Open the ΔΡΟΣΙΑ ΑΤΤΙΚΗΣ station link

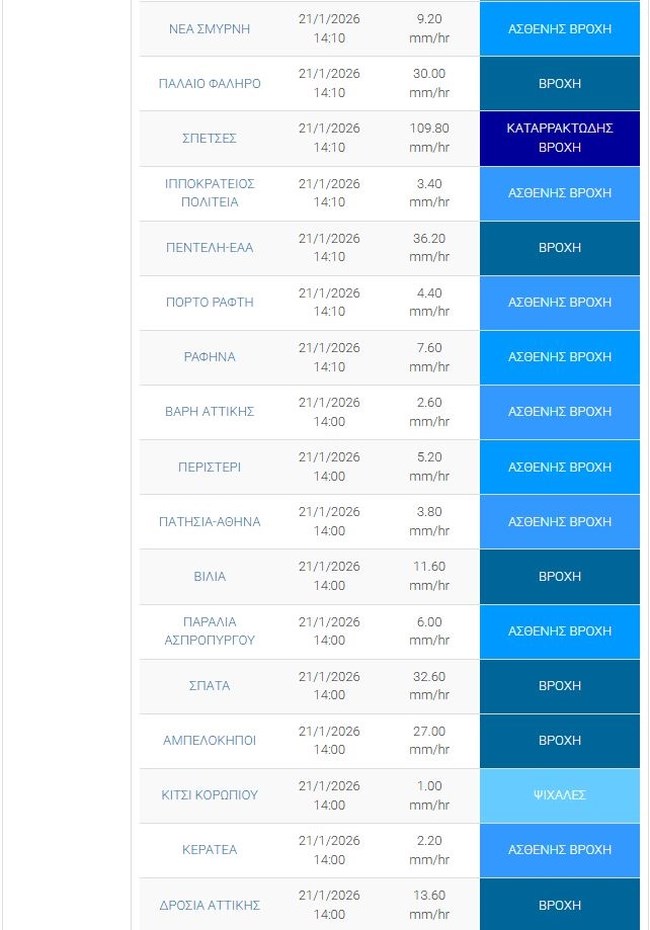[x=209, y=905]
